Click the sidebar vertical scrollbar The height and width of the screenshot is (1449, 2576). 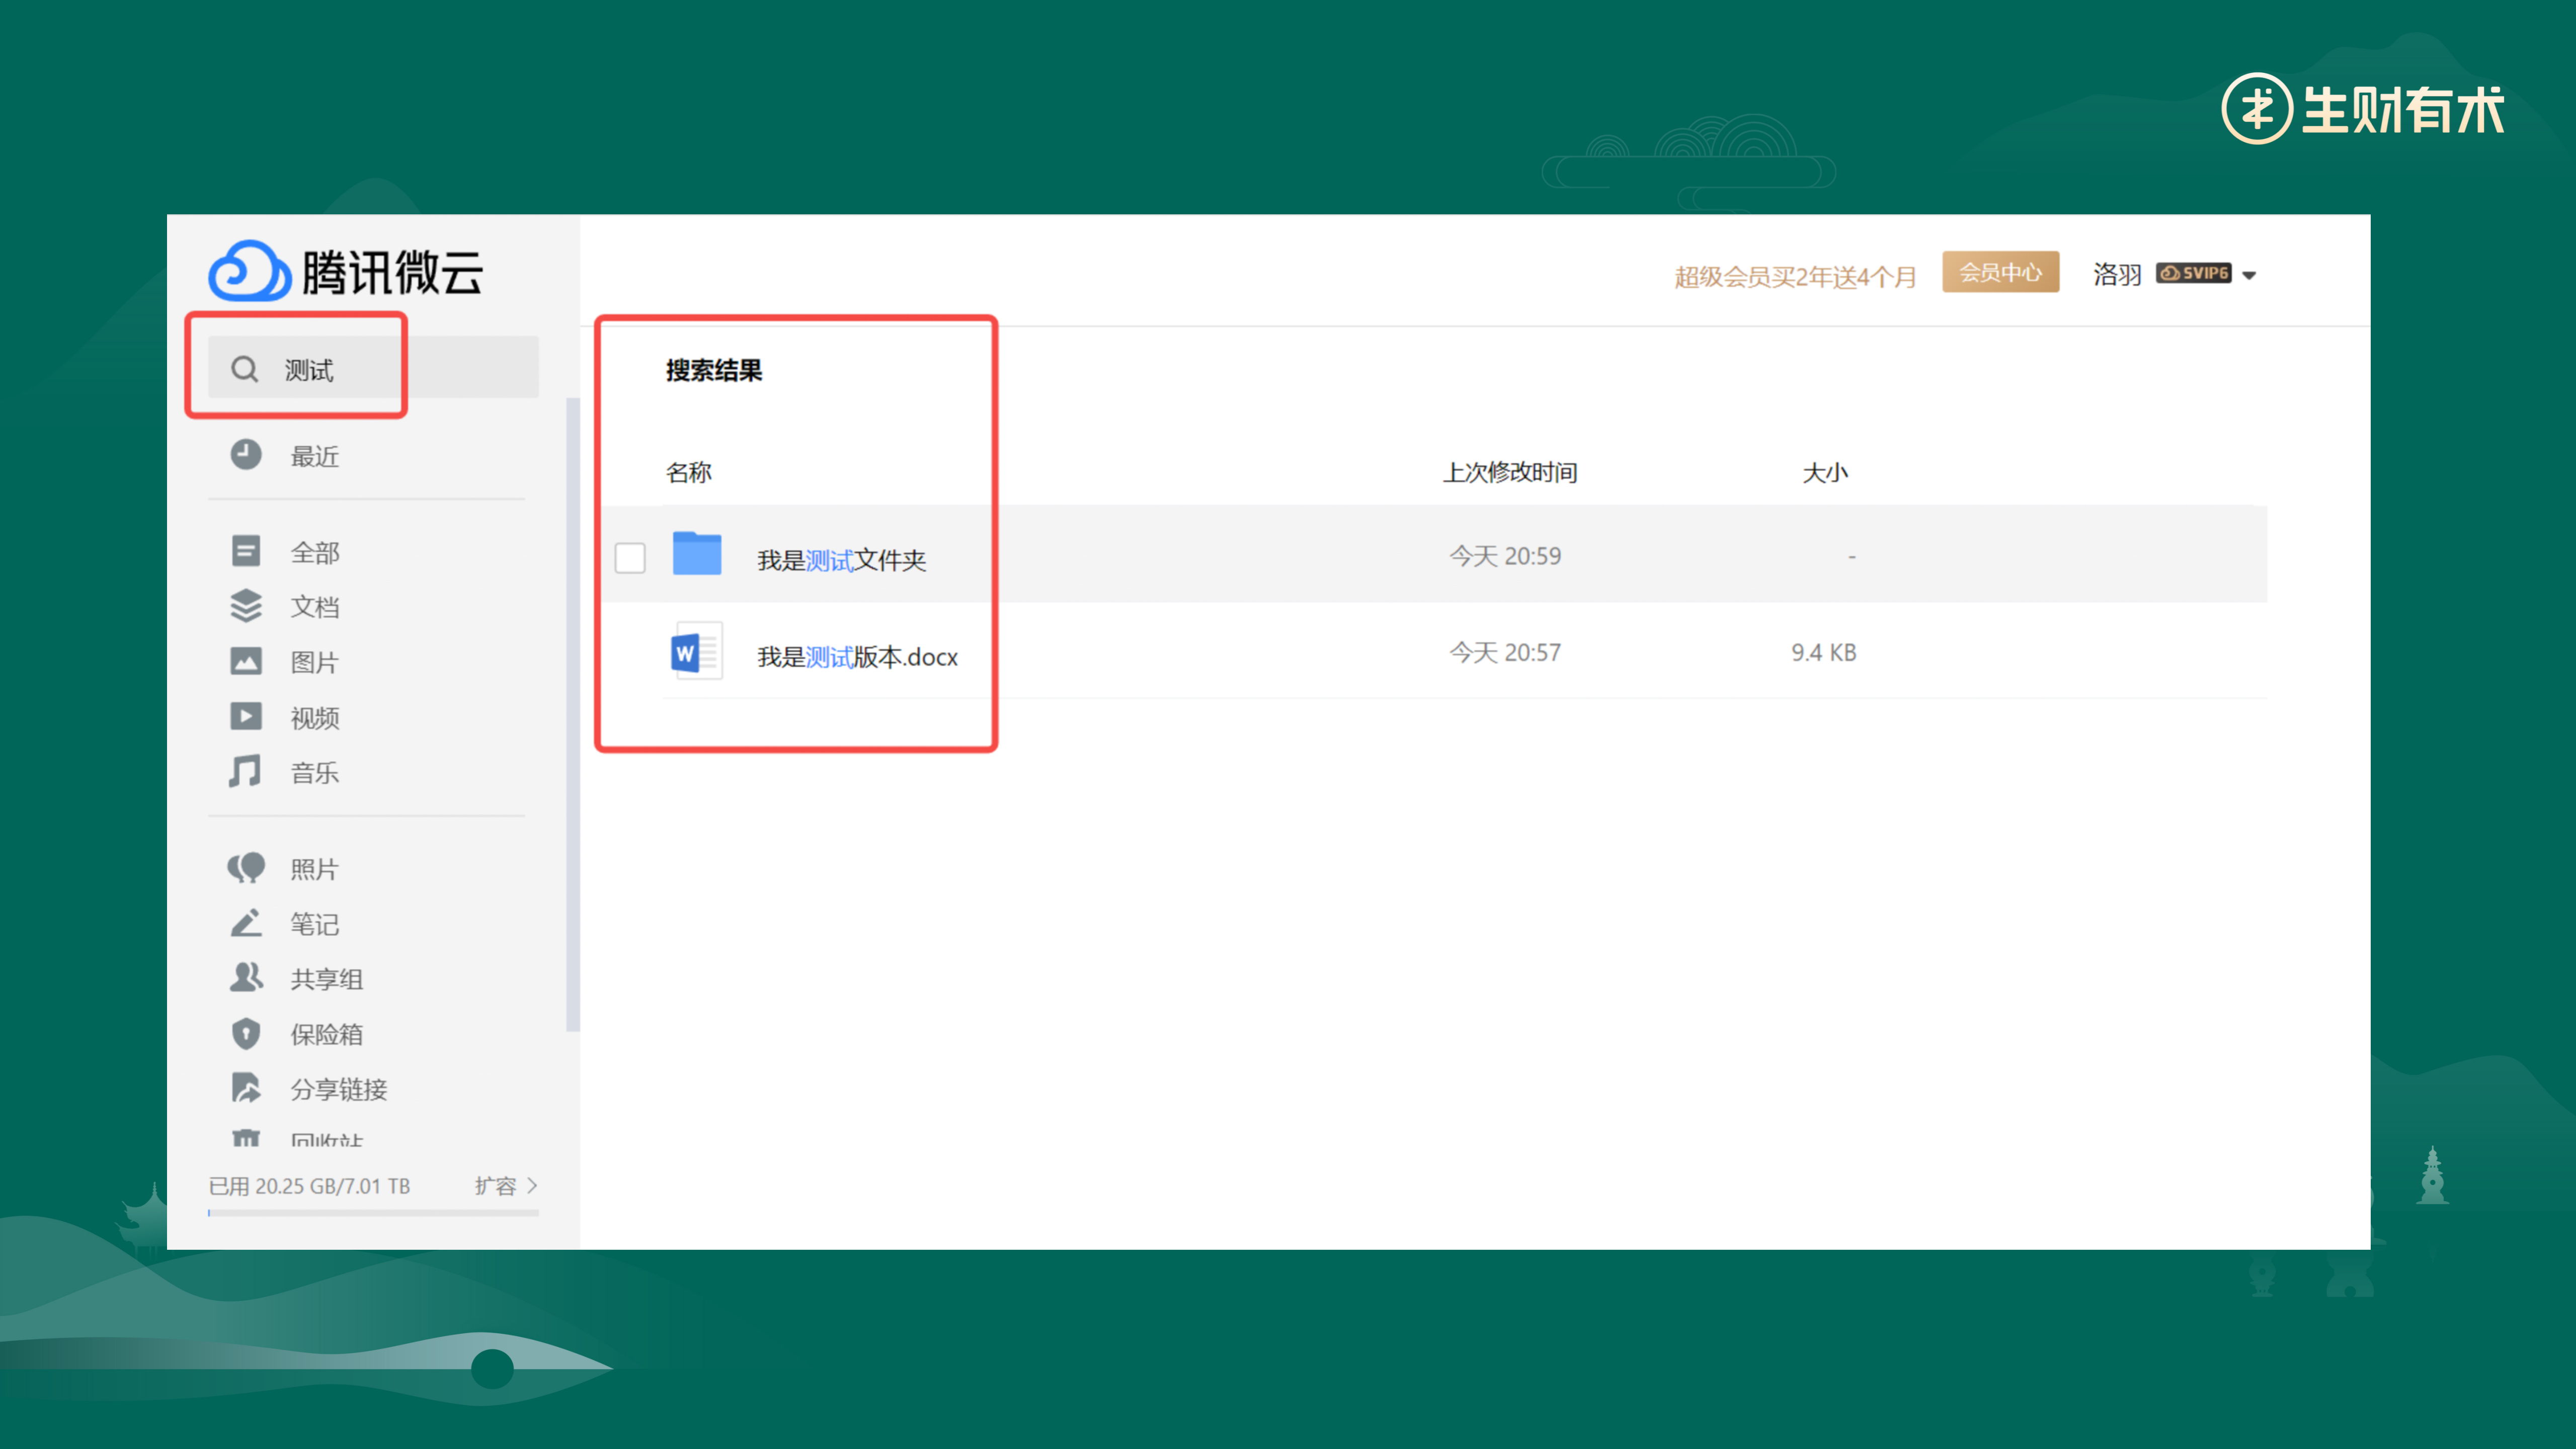pyautogui.click(x=572, y=714)
